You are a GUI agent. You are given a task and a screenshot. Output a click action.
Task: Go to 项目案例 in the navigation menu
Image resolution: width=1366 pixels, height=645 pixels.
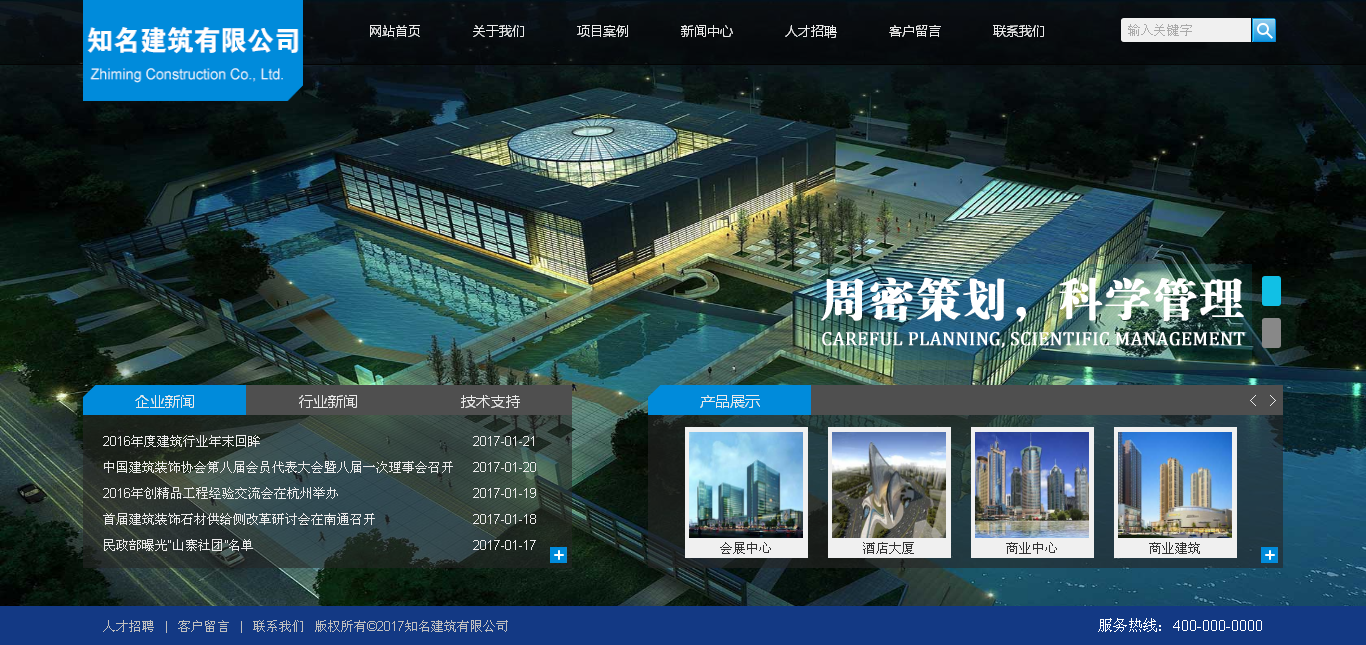point(602,31)
